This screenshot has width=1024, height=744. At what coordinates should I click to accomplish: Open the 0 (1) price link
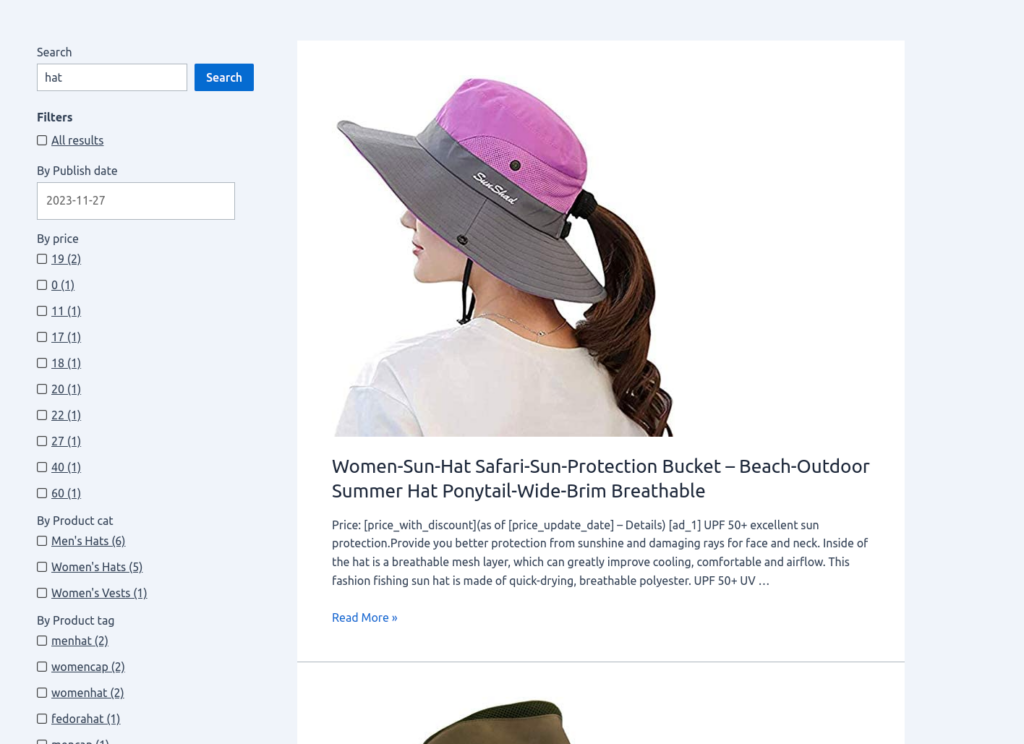[63, 285]
